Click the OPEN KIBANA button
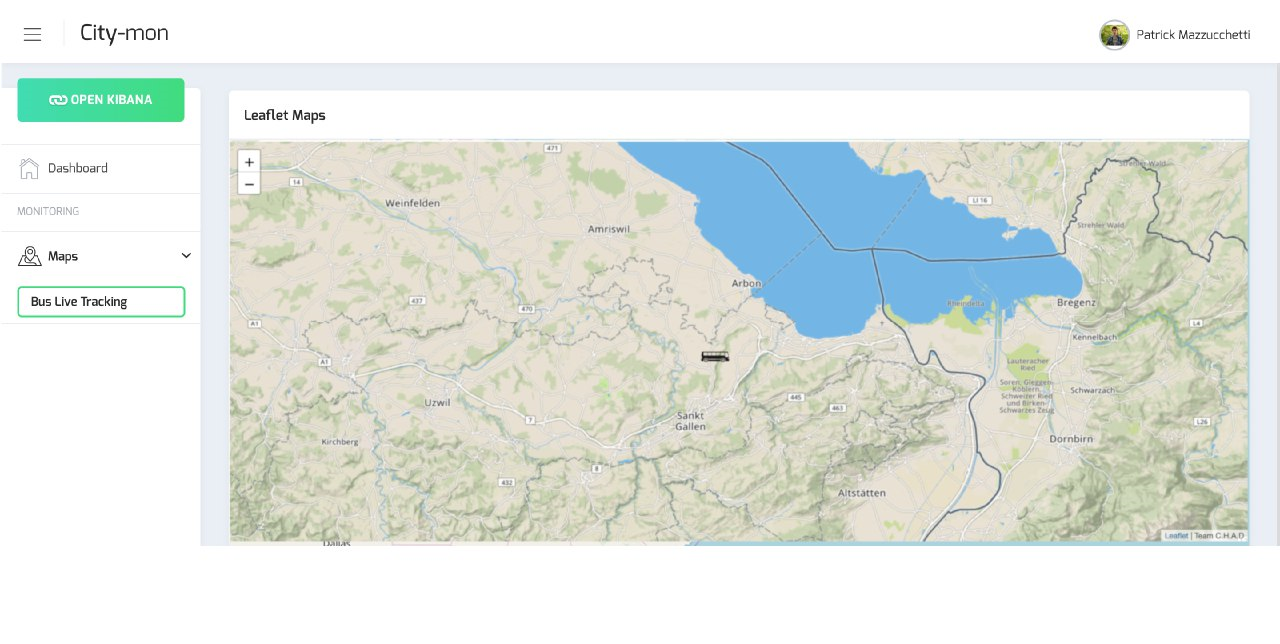The height and width of the screenshot is (644, 1280). (101, 100)
